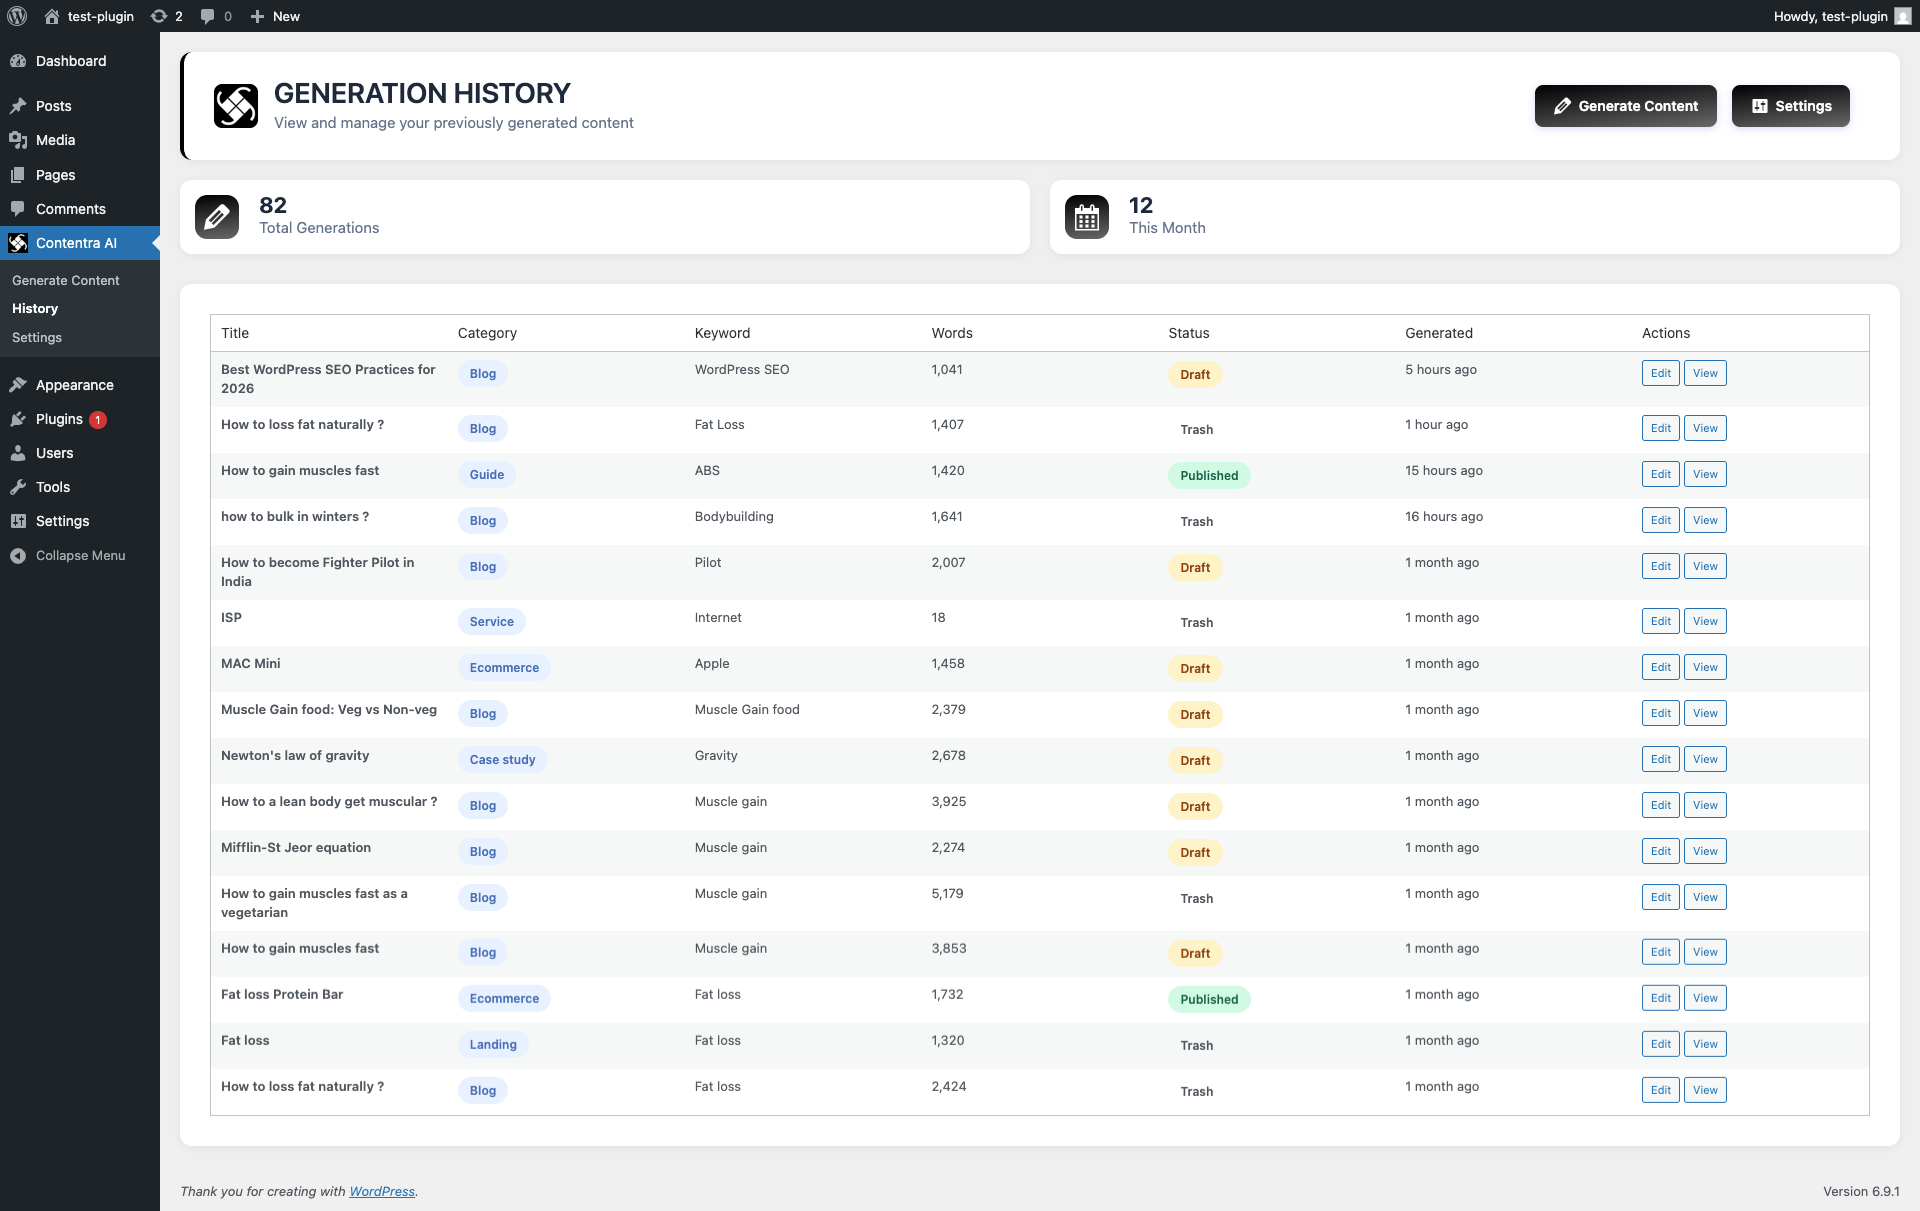View the Fat loss Protein Bar entry
The image size is (1920, 1211).
coord(1705,997)
